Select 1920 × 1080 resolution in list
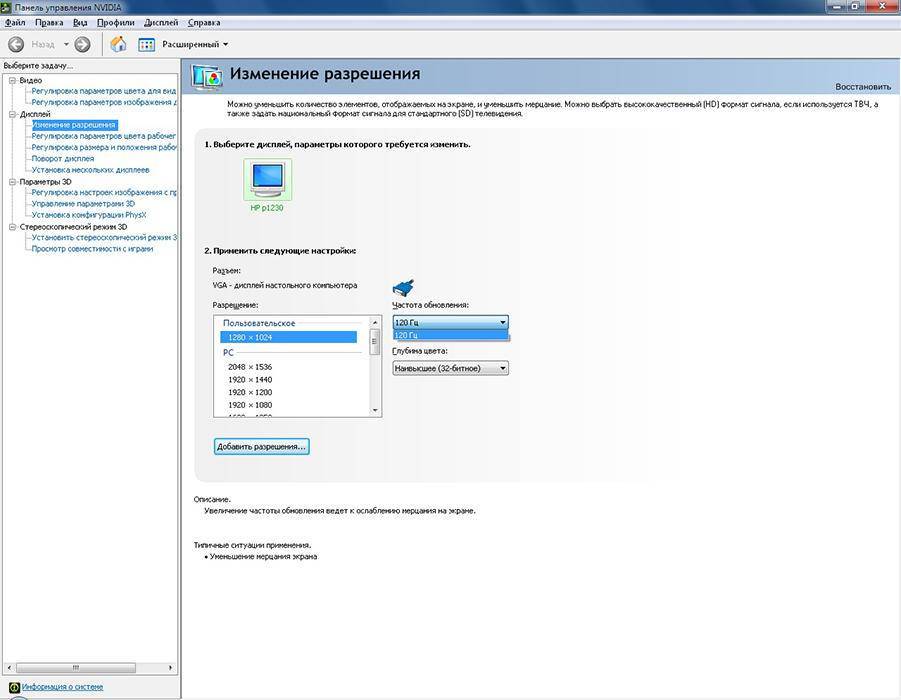 (x=250, y=405)
